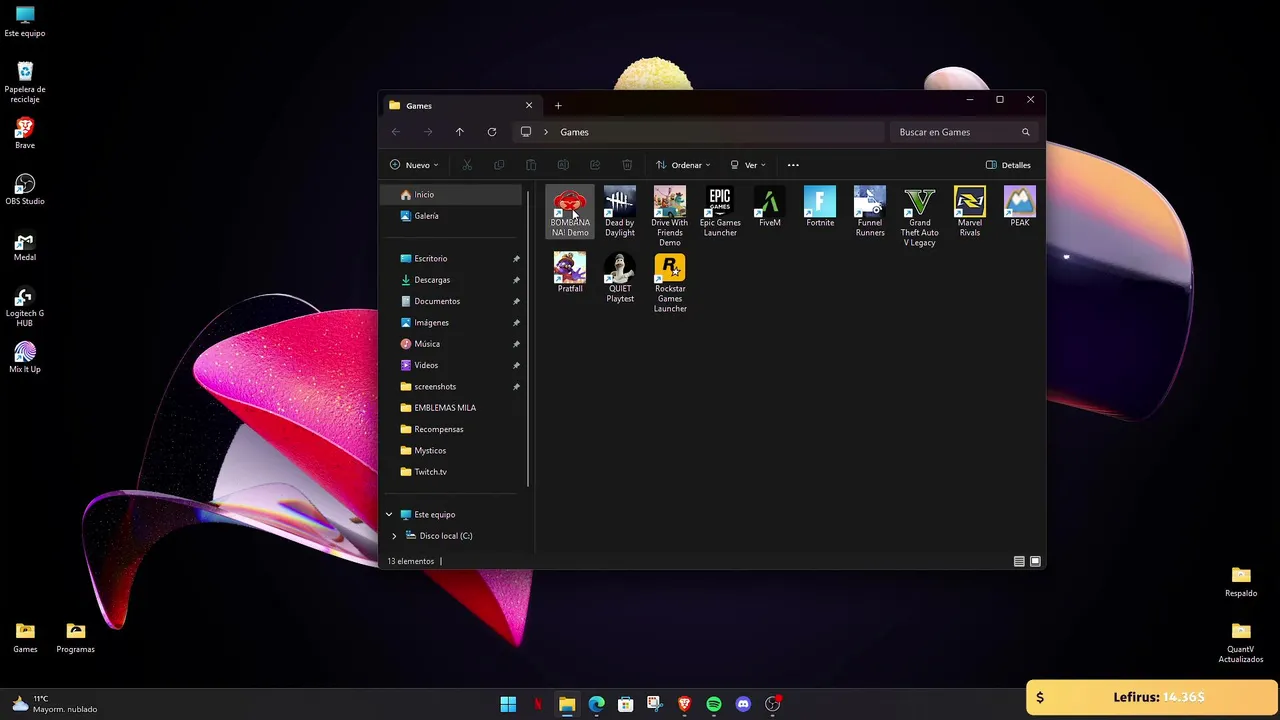
Task: Click the Cut scissors icon in toolbar
Action: pos(467,165)
